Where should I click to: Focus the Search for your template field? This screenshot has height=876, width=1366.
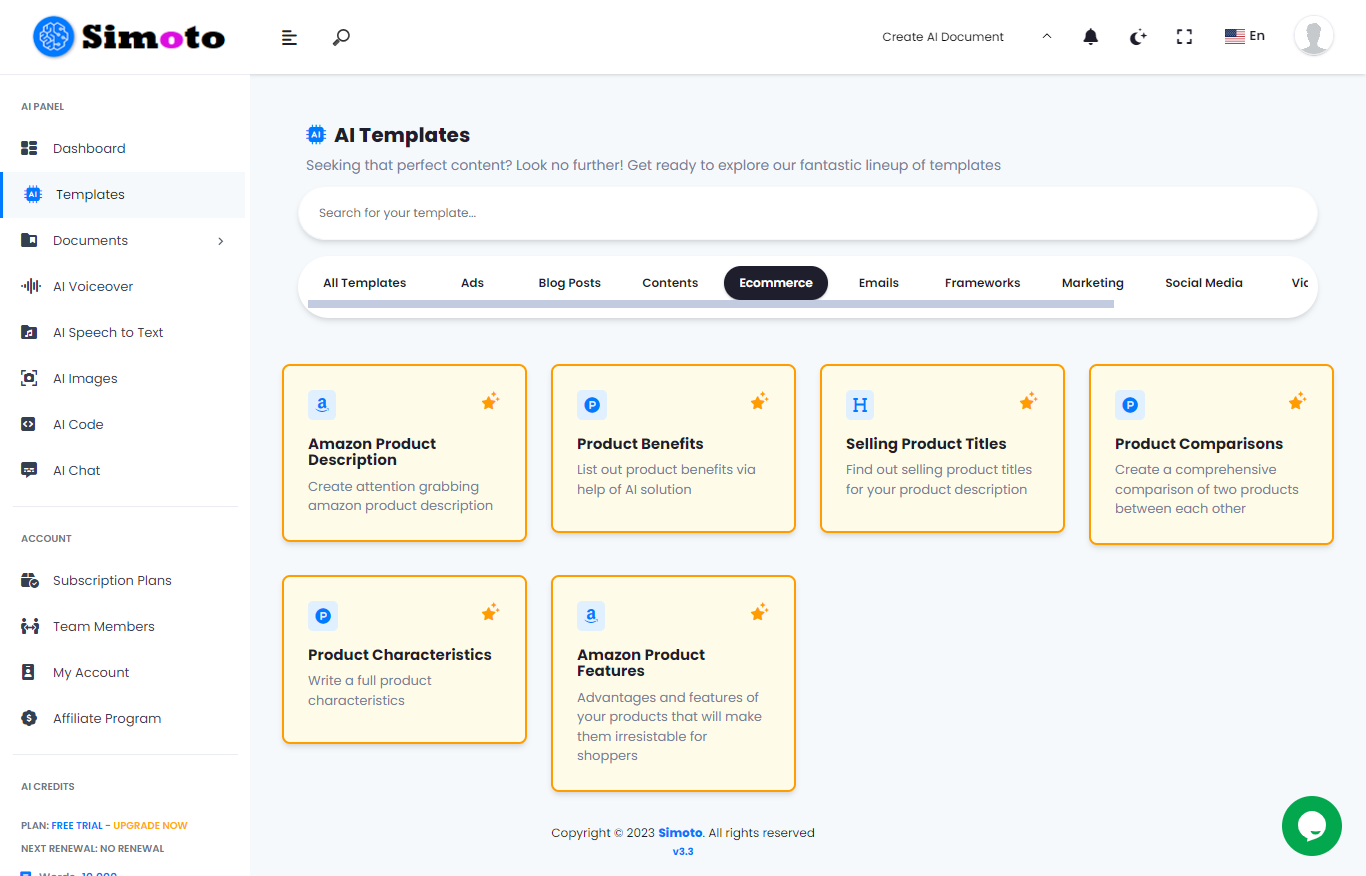[x=808, y=213]
